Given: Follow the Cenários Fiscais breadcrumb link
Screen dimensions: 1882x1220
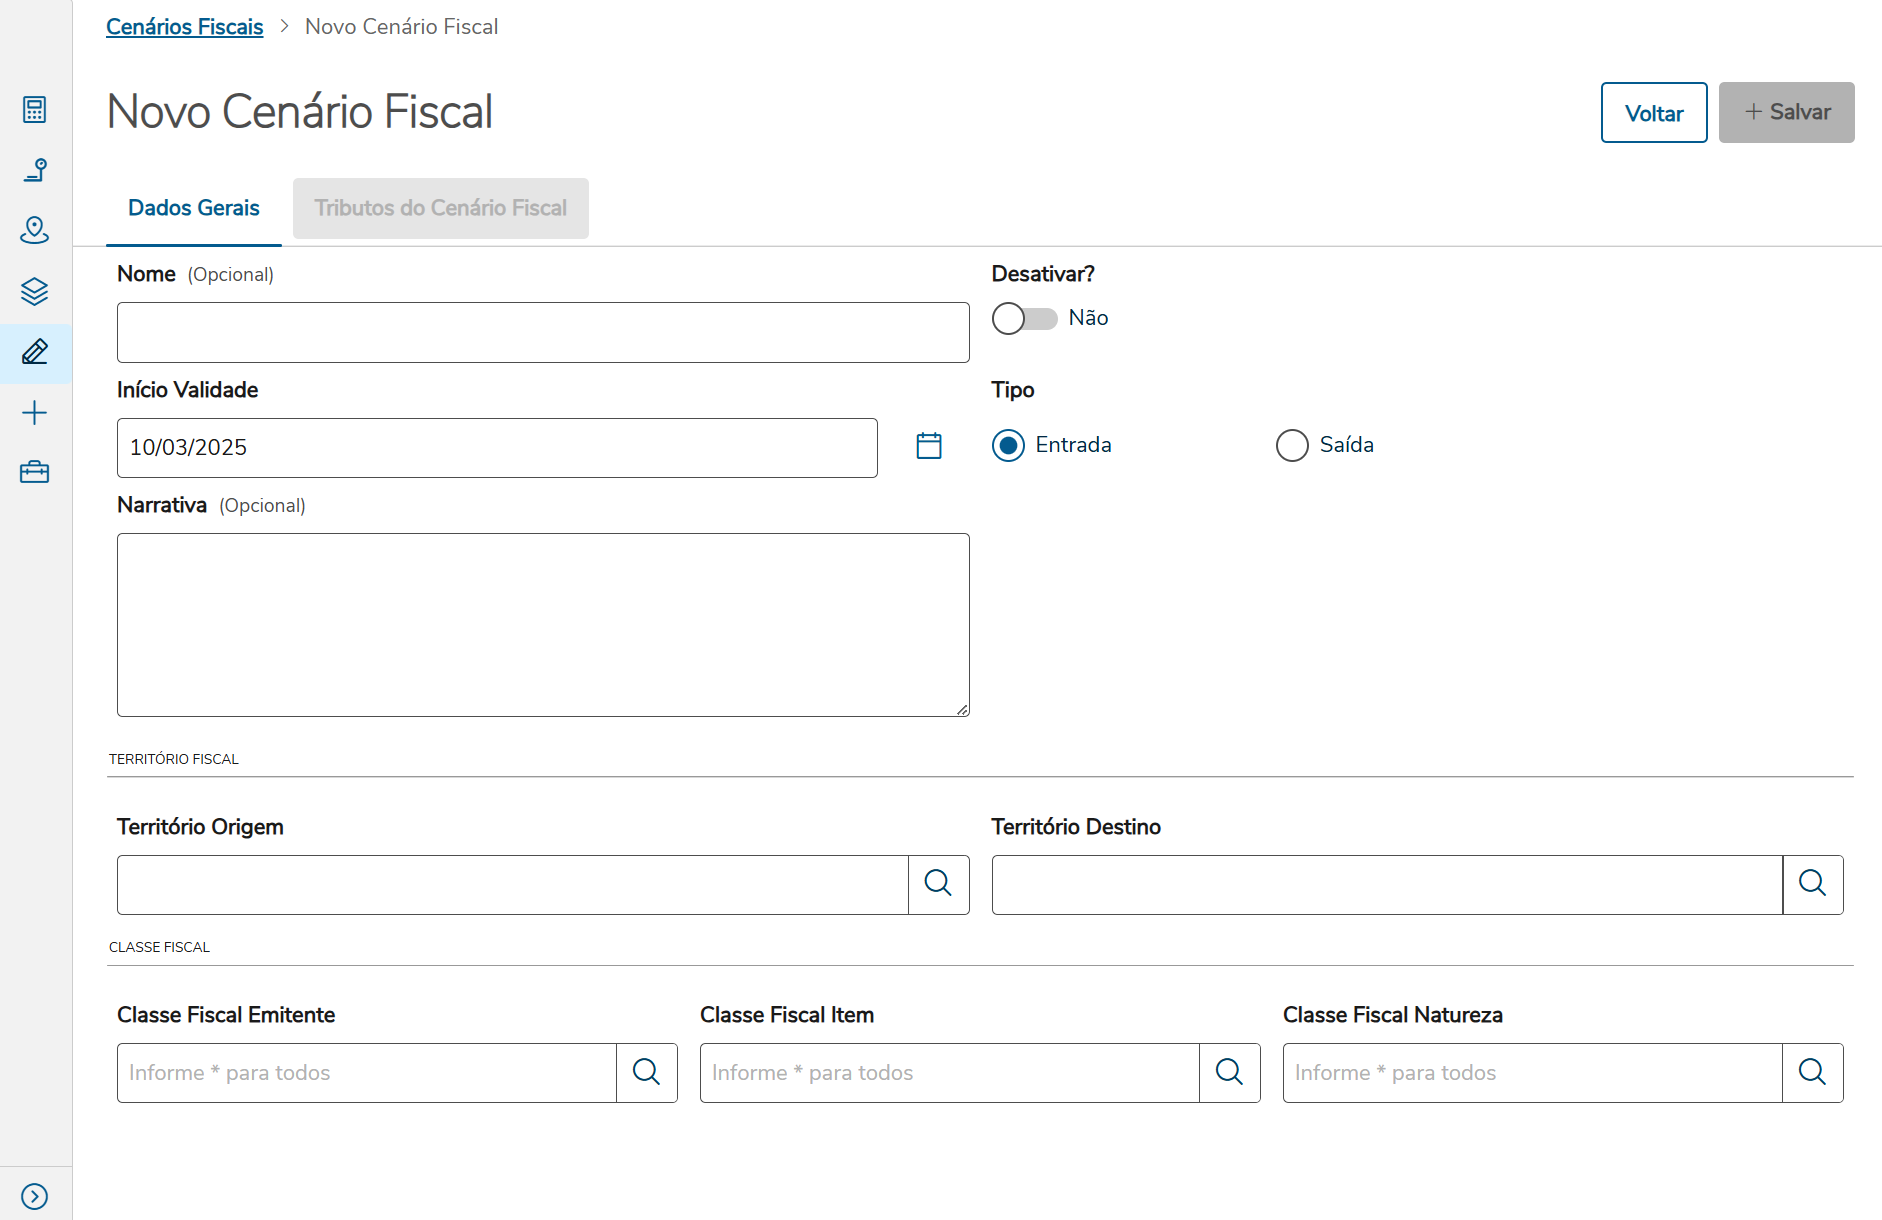Looking at the screenshot, I should tap(185, 27).
